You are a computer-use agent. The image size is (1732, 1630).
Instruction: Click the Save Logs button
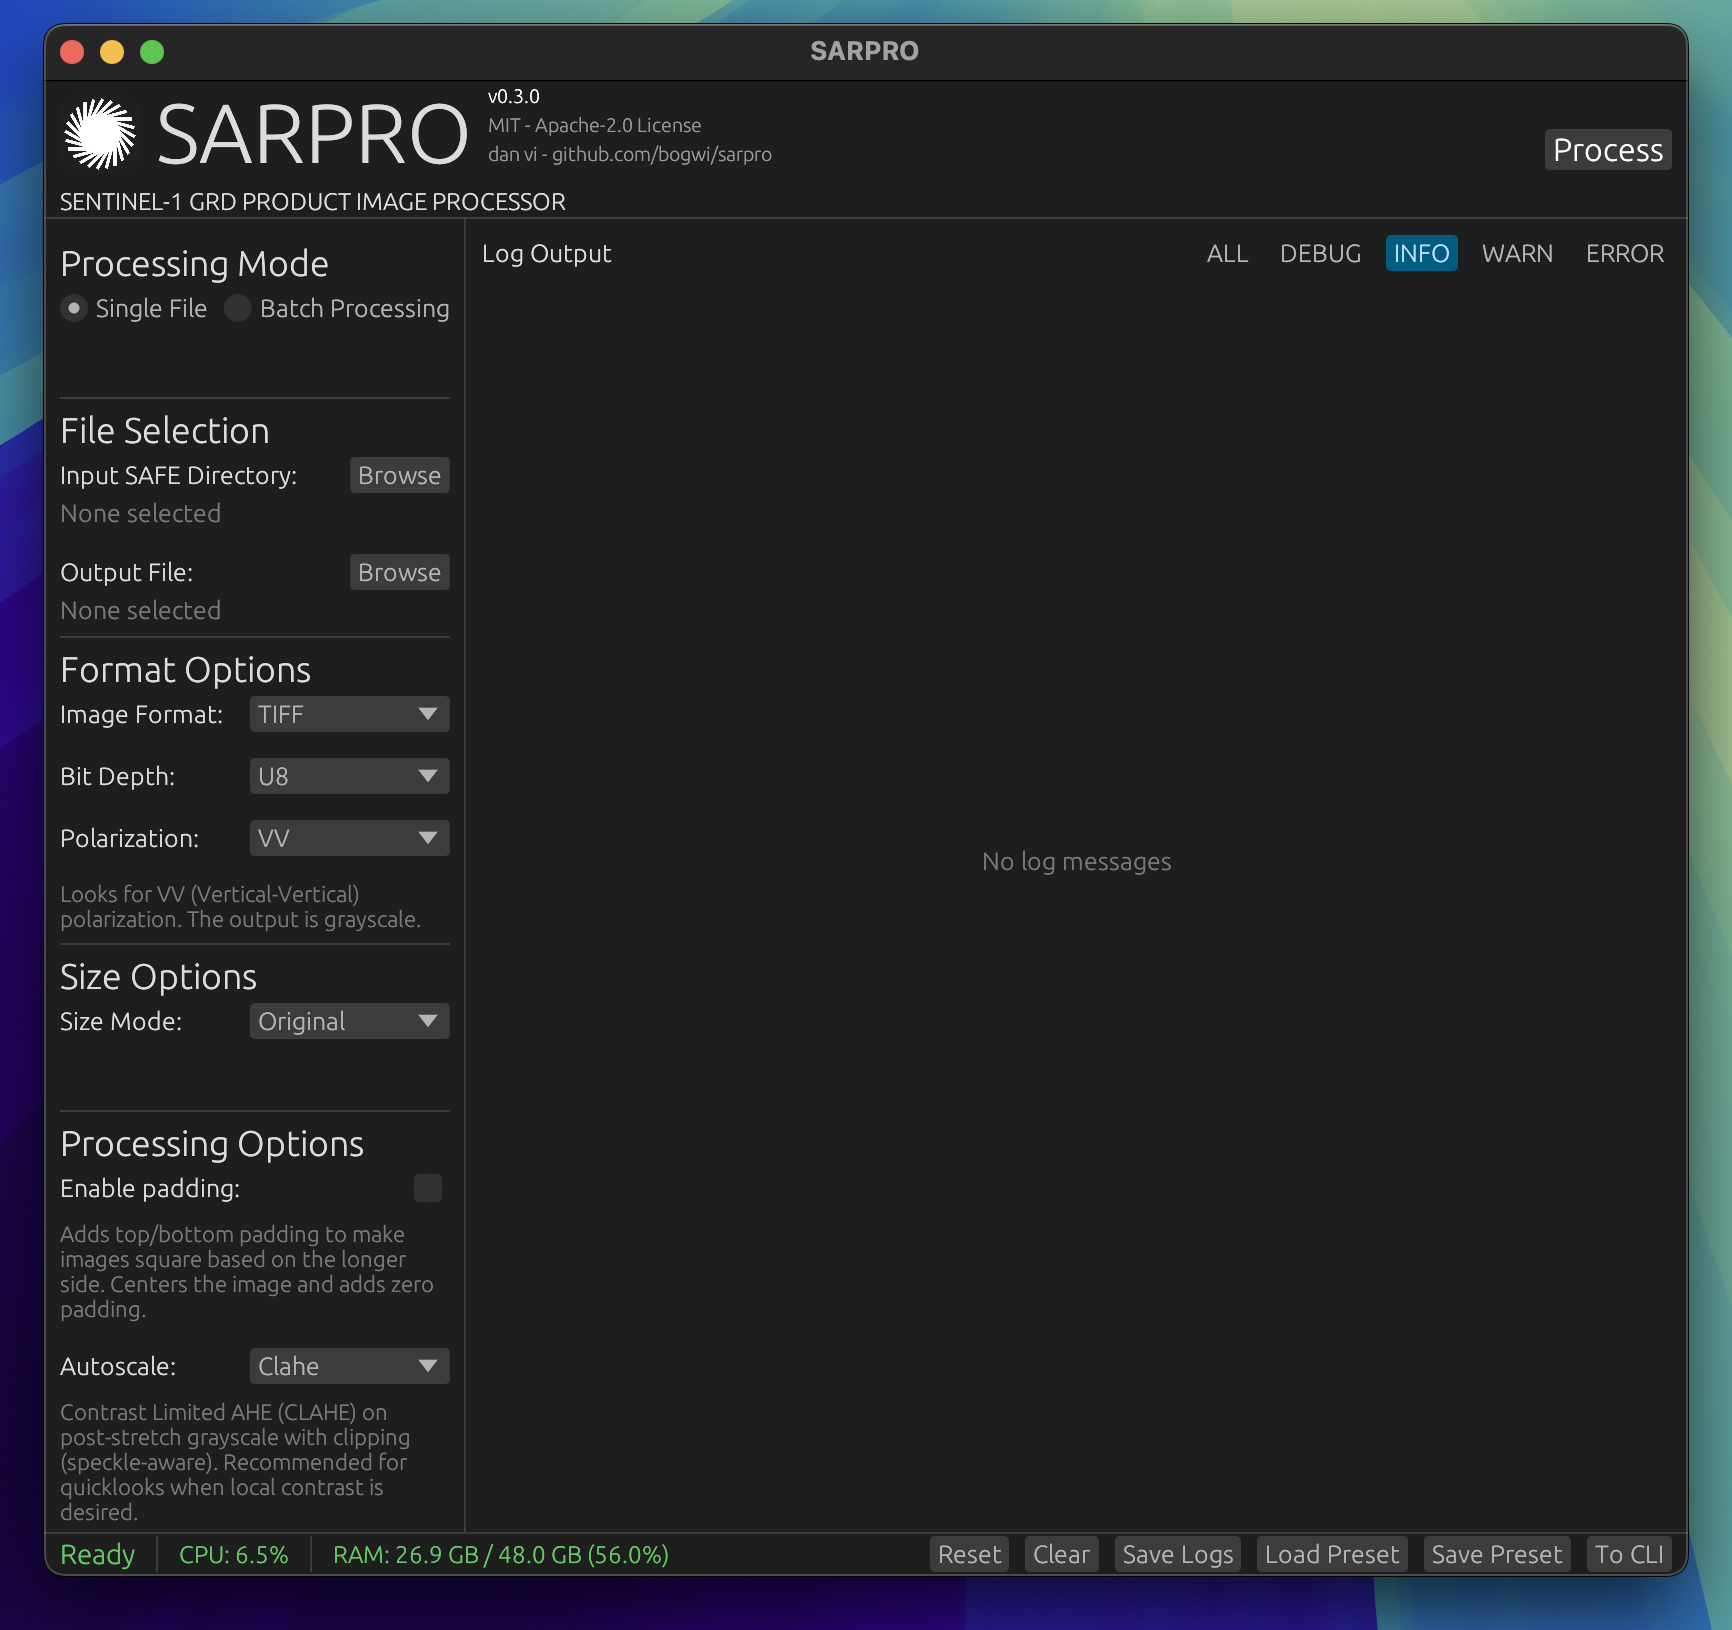1177,1554
